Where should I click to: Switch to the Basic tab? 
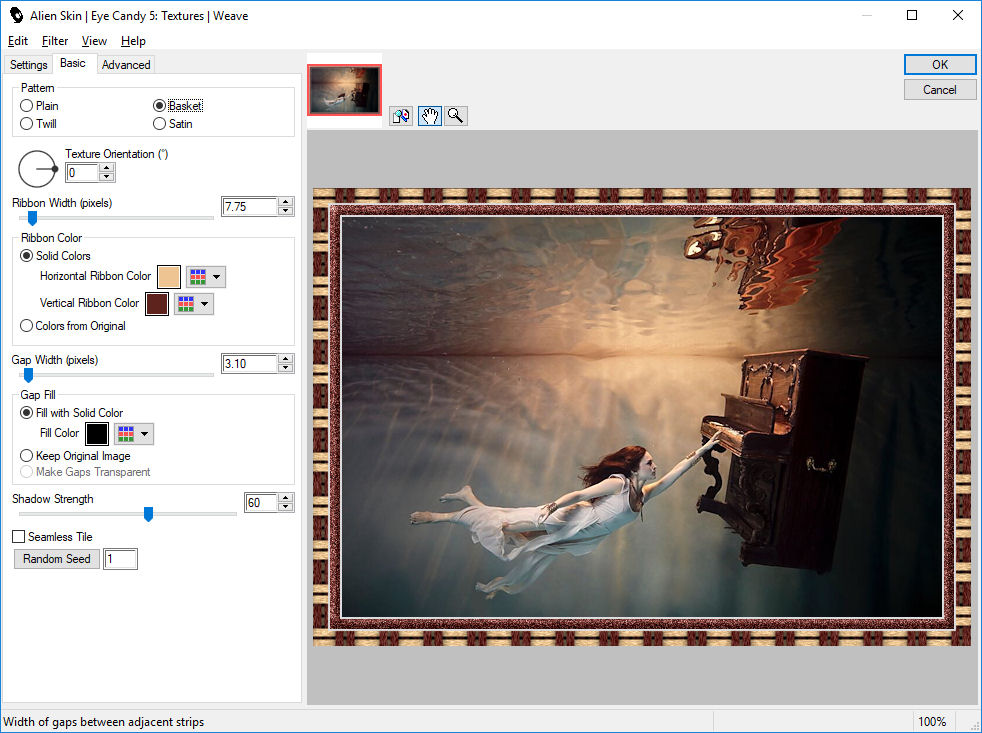pyautogui.click(x=73, y=63)
